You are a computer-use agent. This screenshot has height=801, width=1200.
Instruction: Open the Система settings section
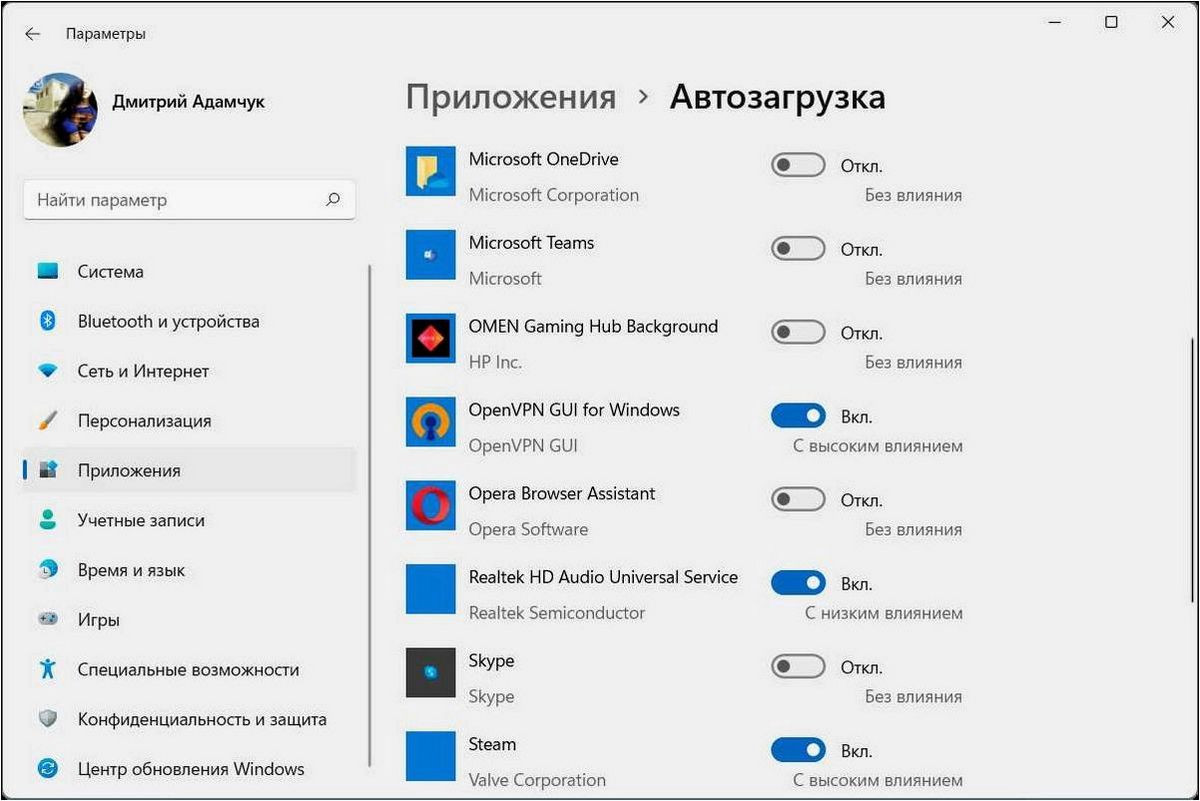[x=189, y=271]
